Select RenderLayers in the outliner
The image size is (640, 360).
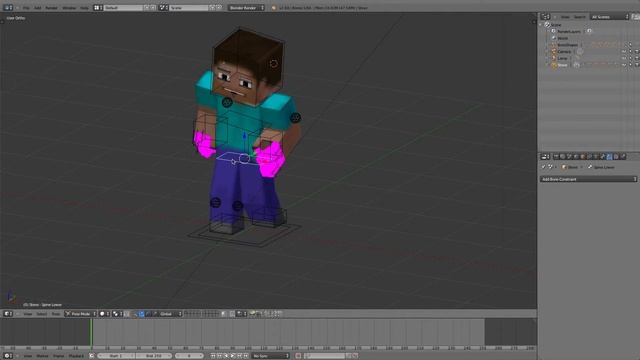pos(569,31)
